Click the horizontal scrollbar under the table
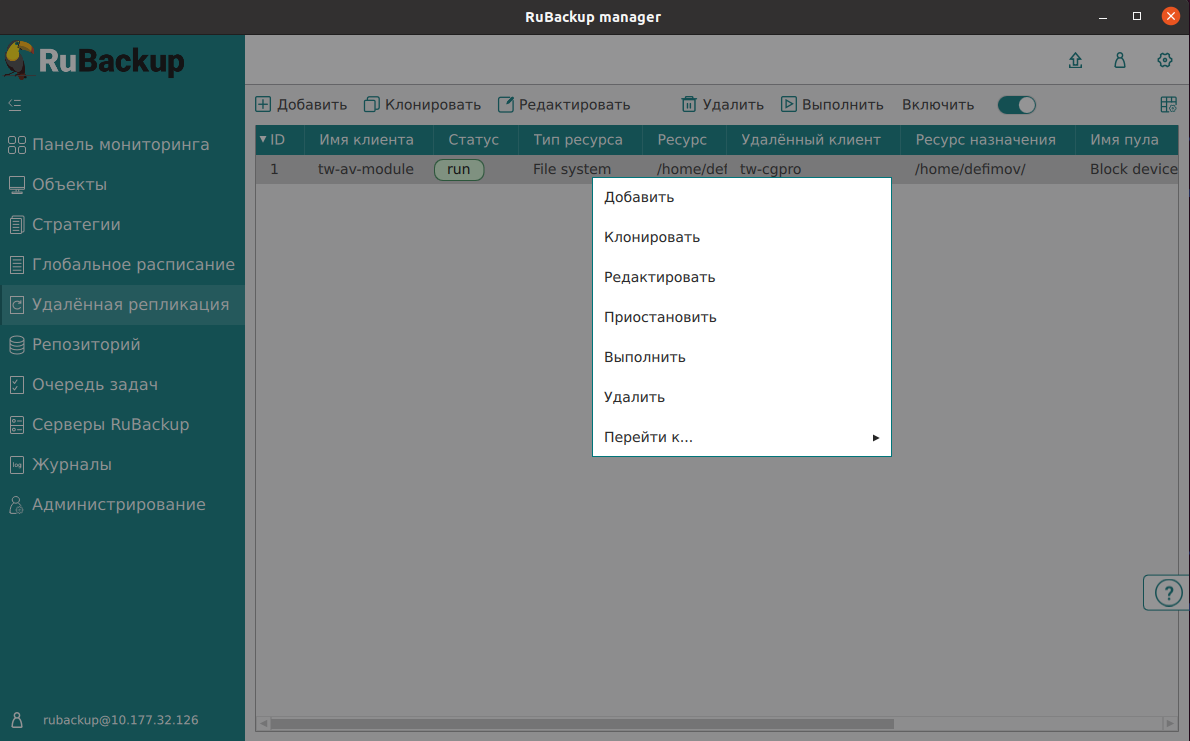The image size is (1190, 741). click(x=580, y=723)
